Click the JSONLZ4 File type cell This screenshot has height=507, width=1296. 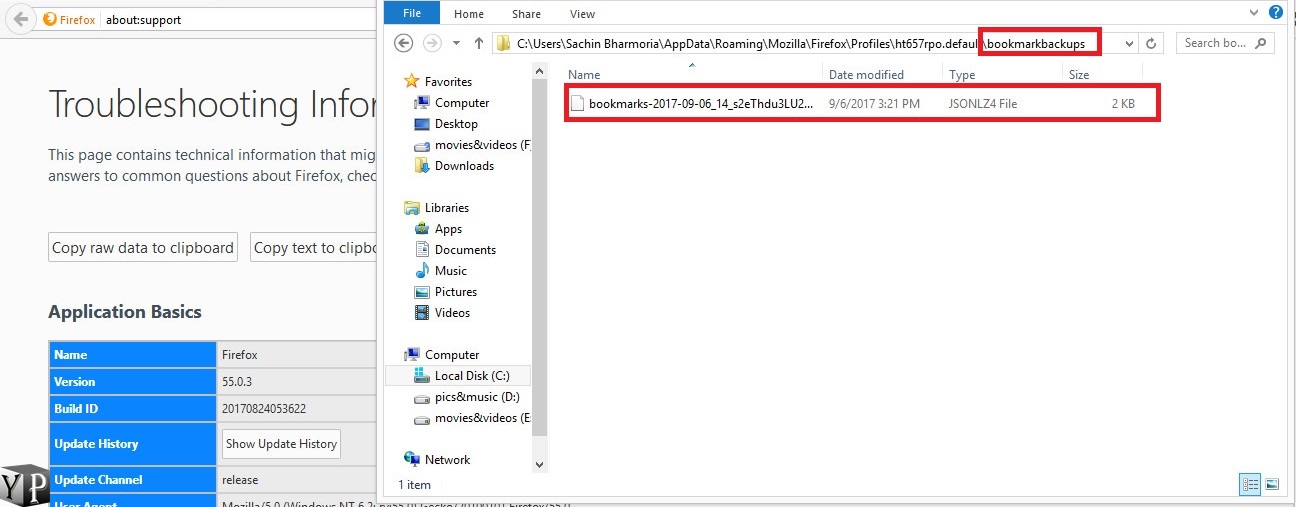click(x=983, y=103)
